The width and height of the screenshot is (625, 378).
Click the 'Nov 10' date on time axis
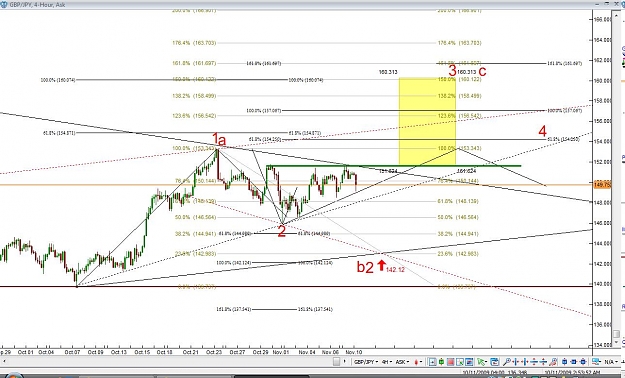(x=354, y=352)
